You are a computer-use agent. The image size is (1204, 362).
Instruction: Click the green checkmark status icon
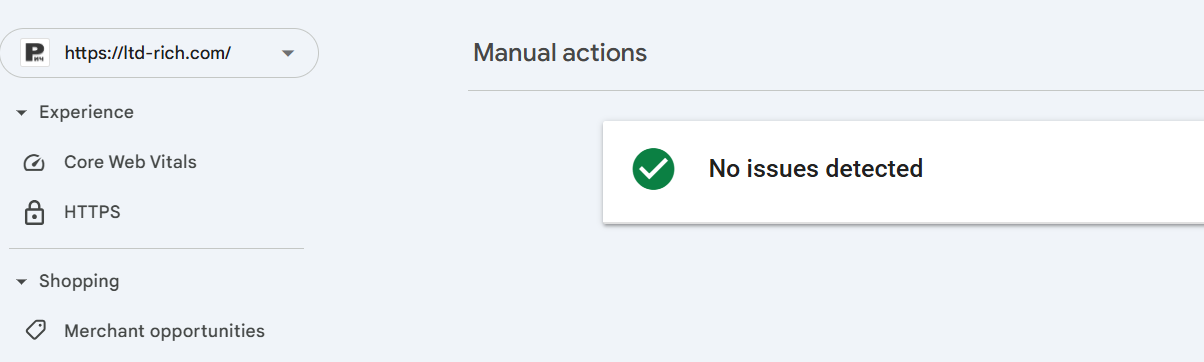[653, 169]
